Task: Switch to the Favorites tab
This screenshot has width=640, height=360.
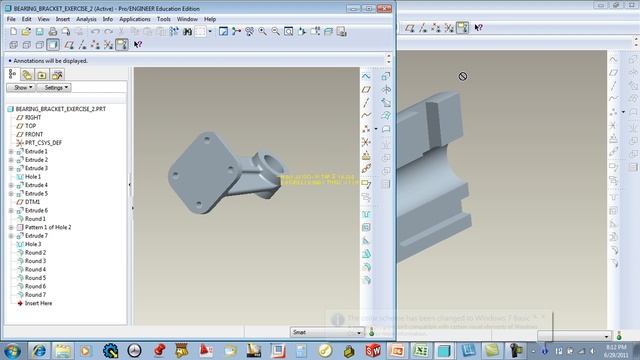Action: [x=42, y=75]
